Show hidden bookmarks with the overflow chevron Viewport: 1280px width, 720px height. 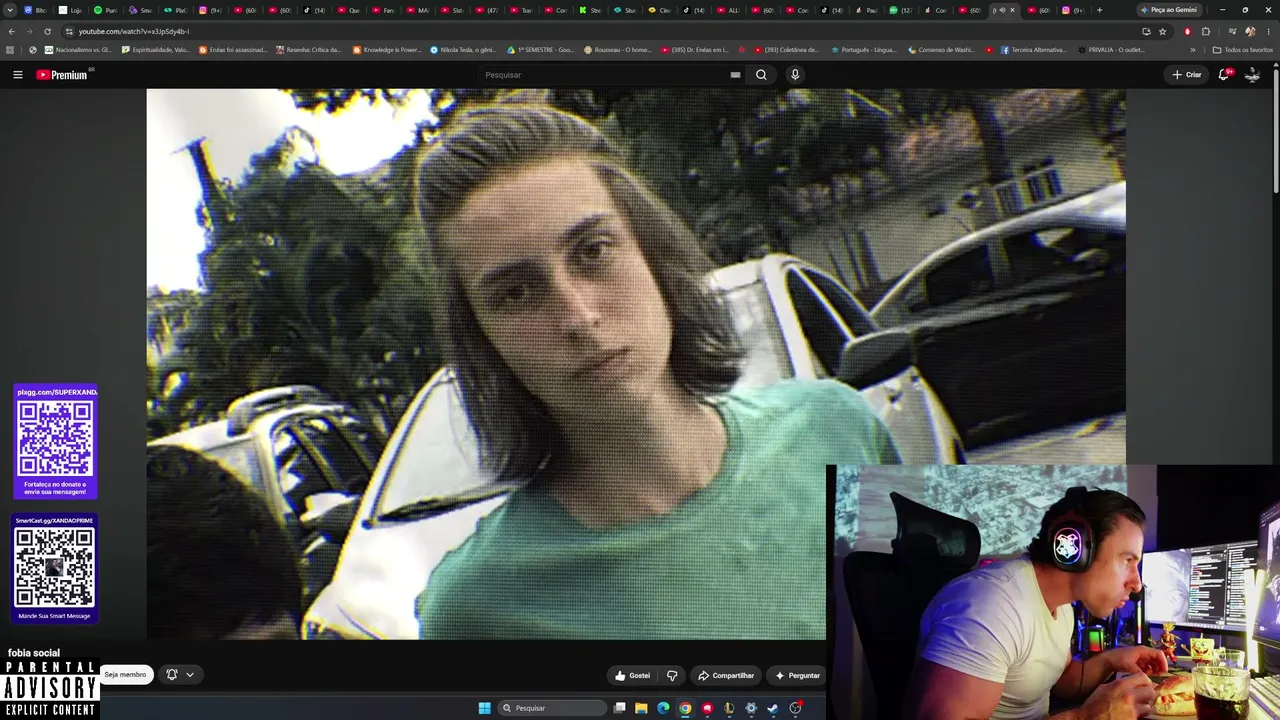(x=1192, y=50)
